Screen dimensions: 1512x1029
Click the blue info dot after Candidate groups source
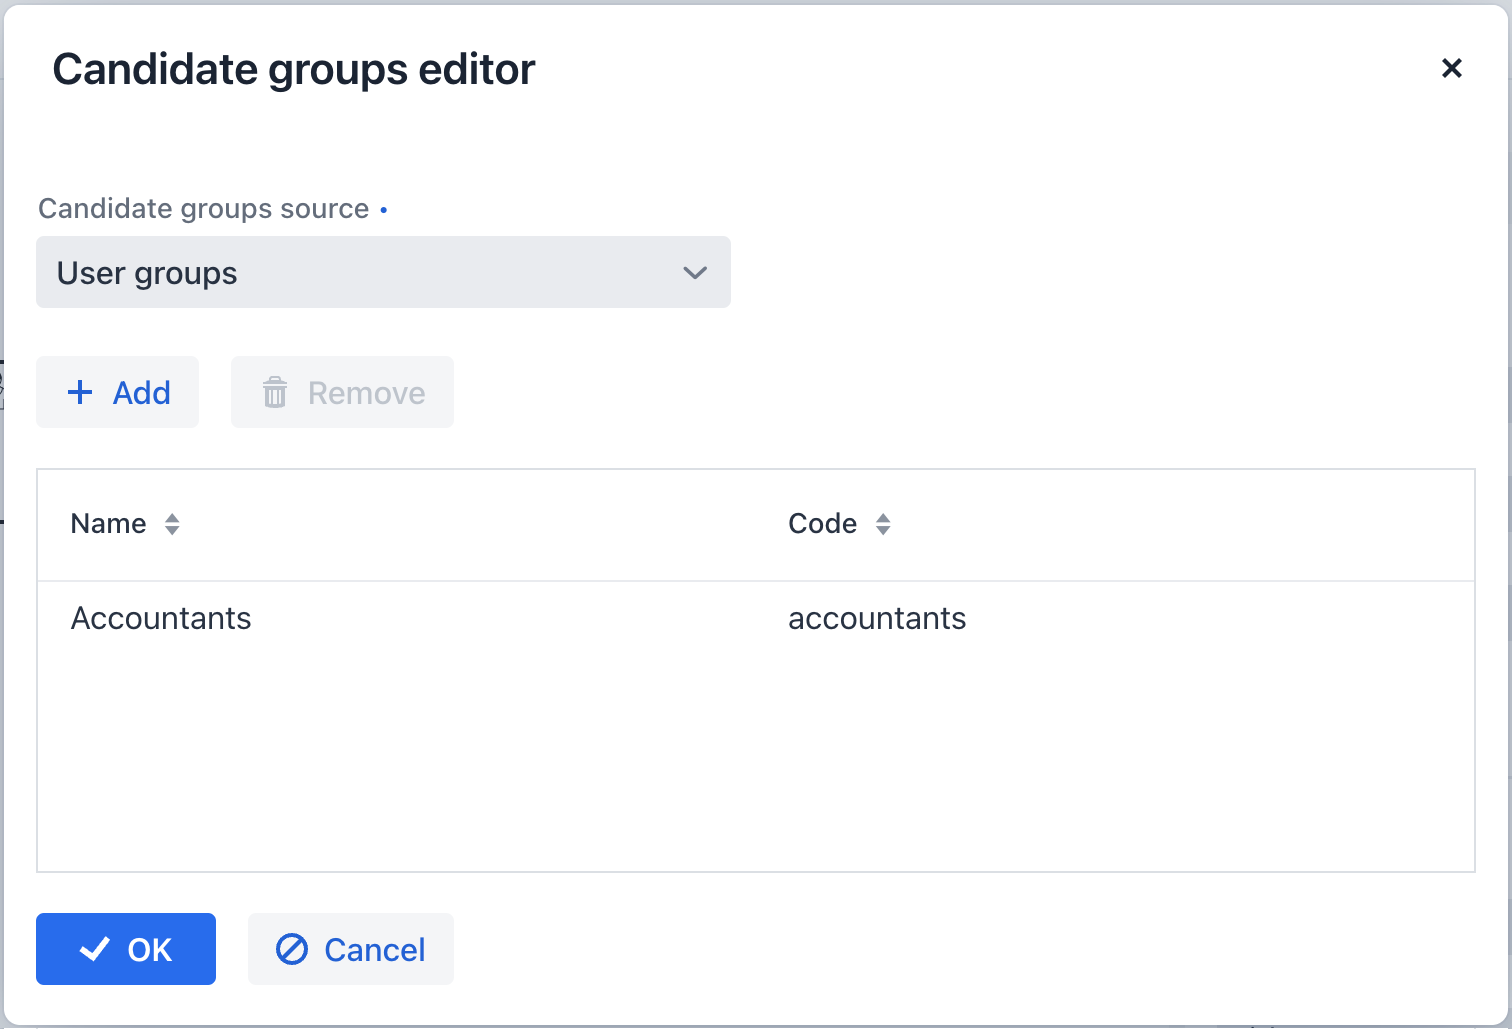pos(384,210)
